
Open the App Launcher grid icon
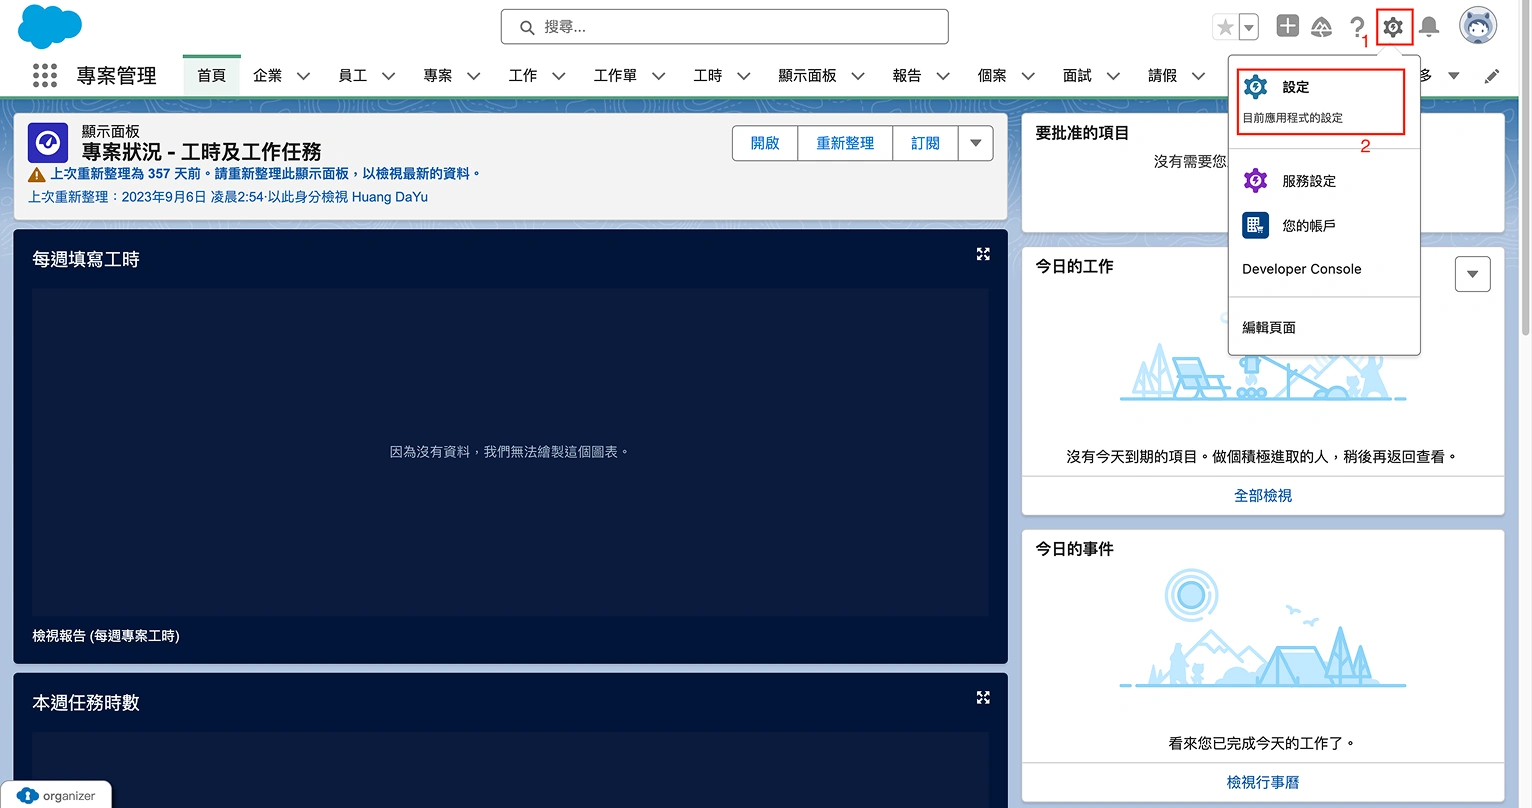pos(45,76)
